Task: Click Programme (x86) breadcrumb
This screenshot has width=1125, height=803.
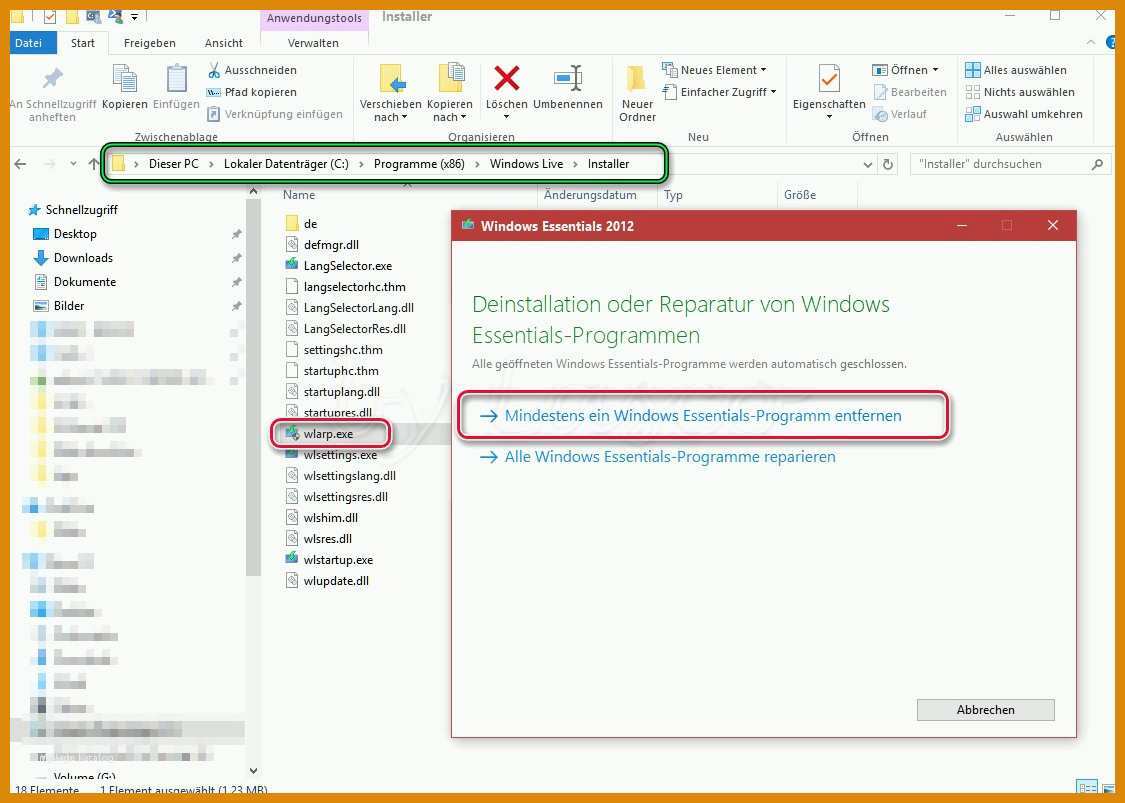Action: pyautogui.click(x=419, y=164)
